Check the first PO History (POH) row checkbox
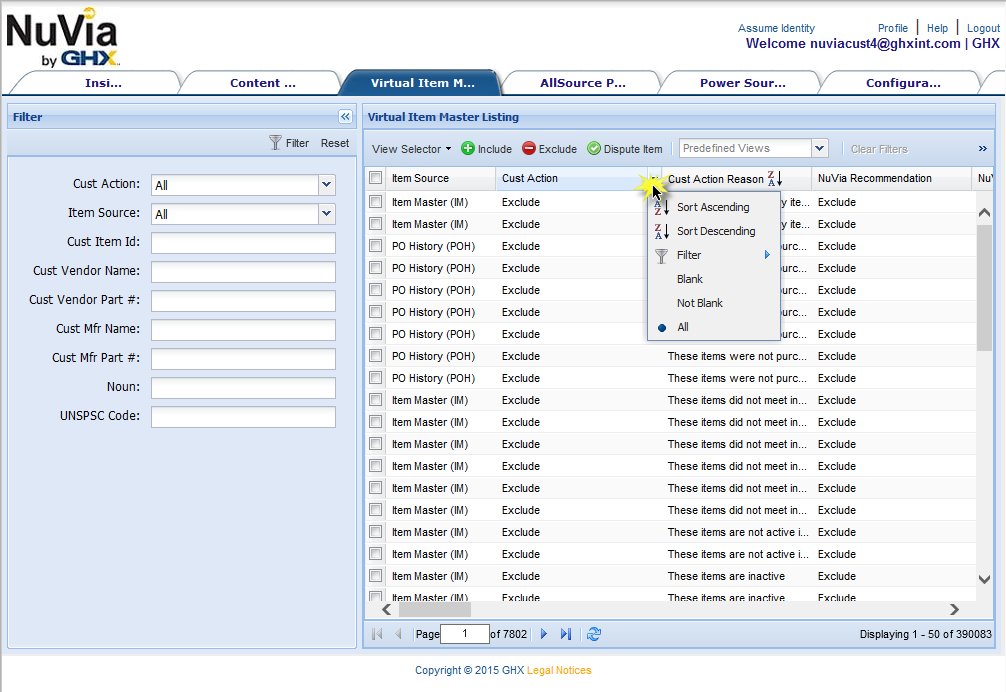 pos(376,246)
